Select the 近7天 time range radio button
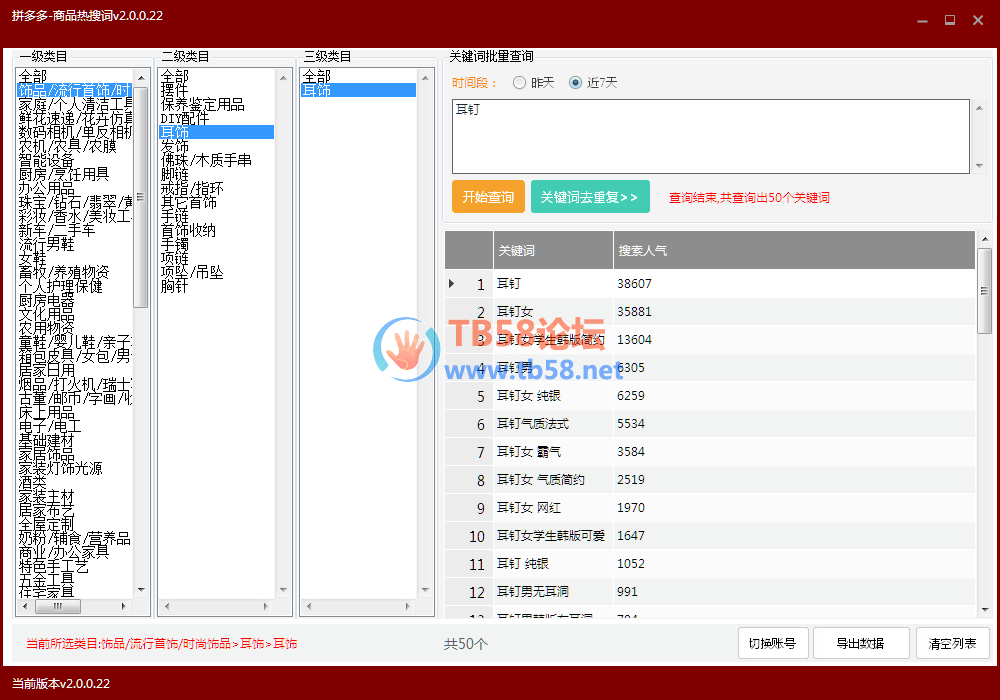 (x=575, y=83)
